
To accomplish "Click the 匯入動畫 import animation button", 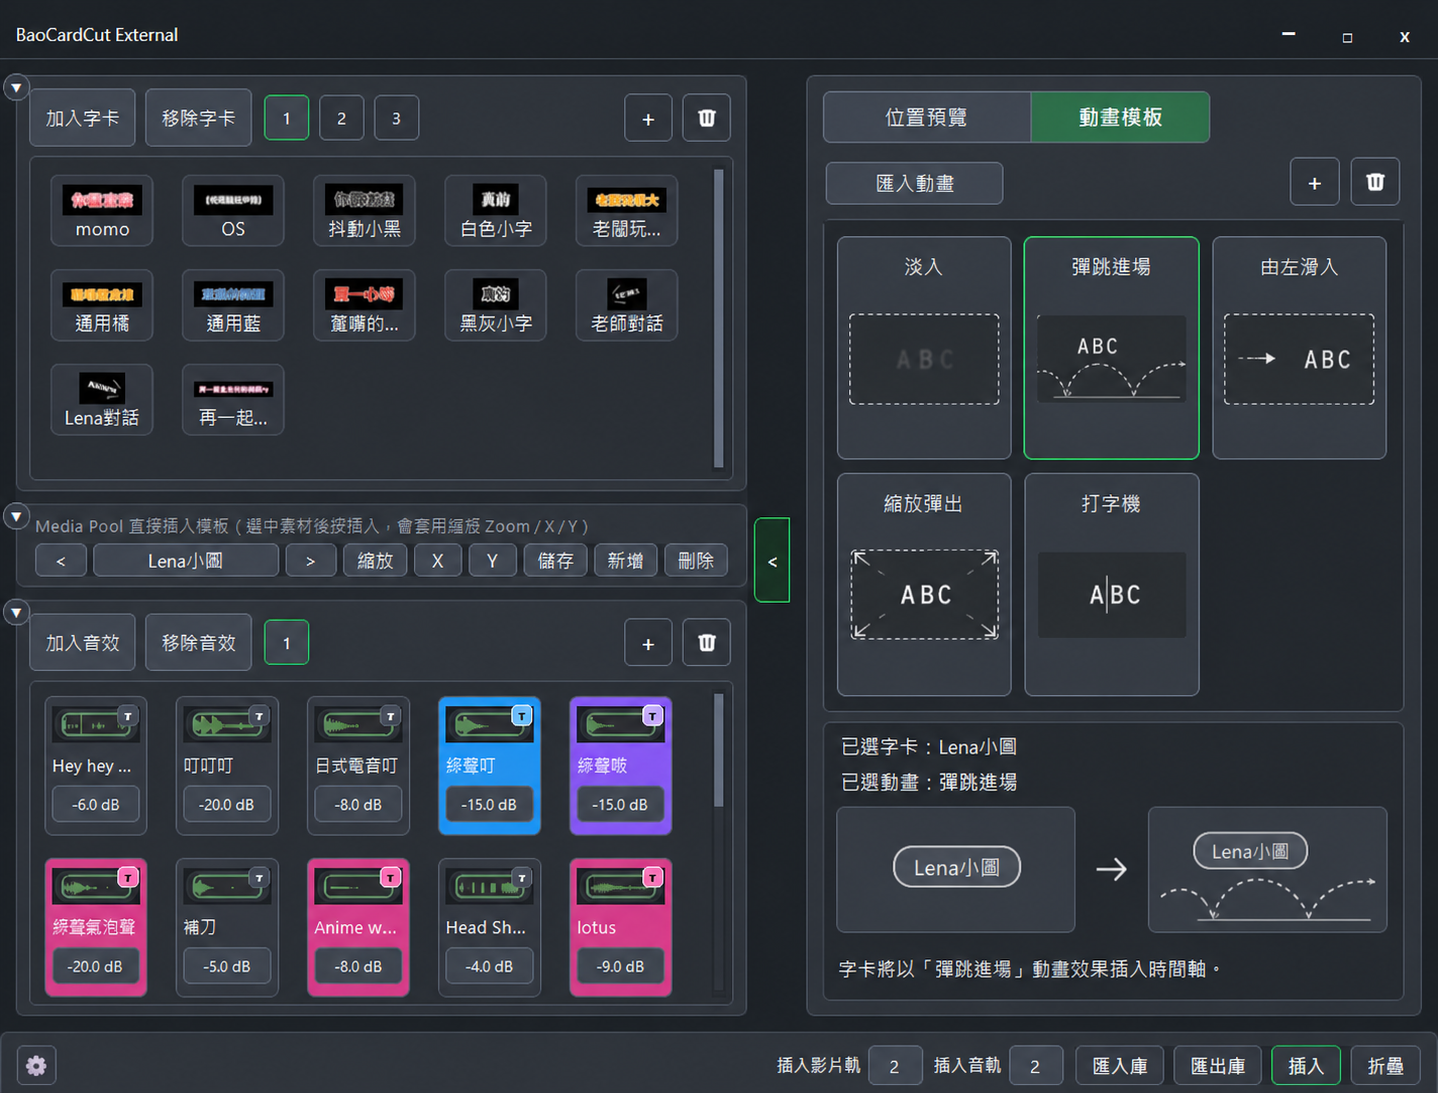I will pos(914,183).
